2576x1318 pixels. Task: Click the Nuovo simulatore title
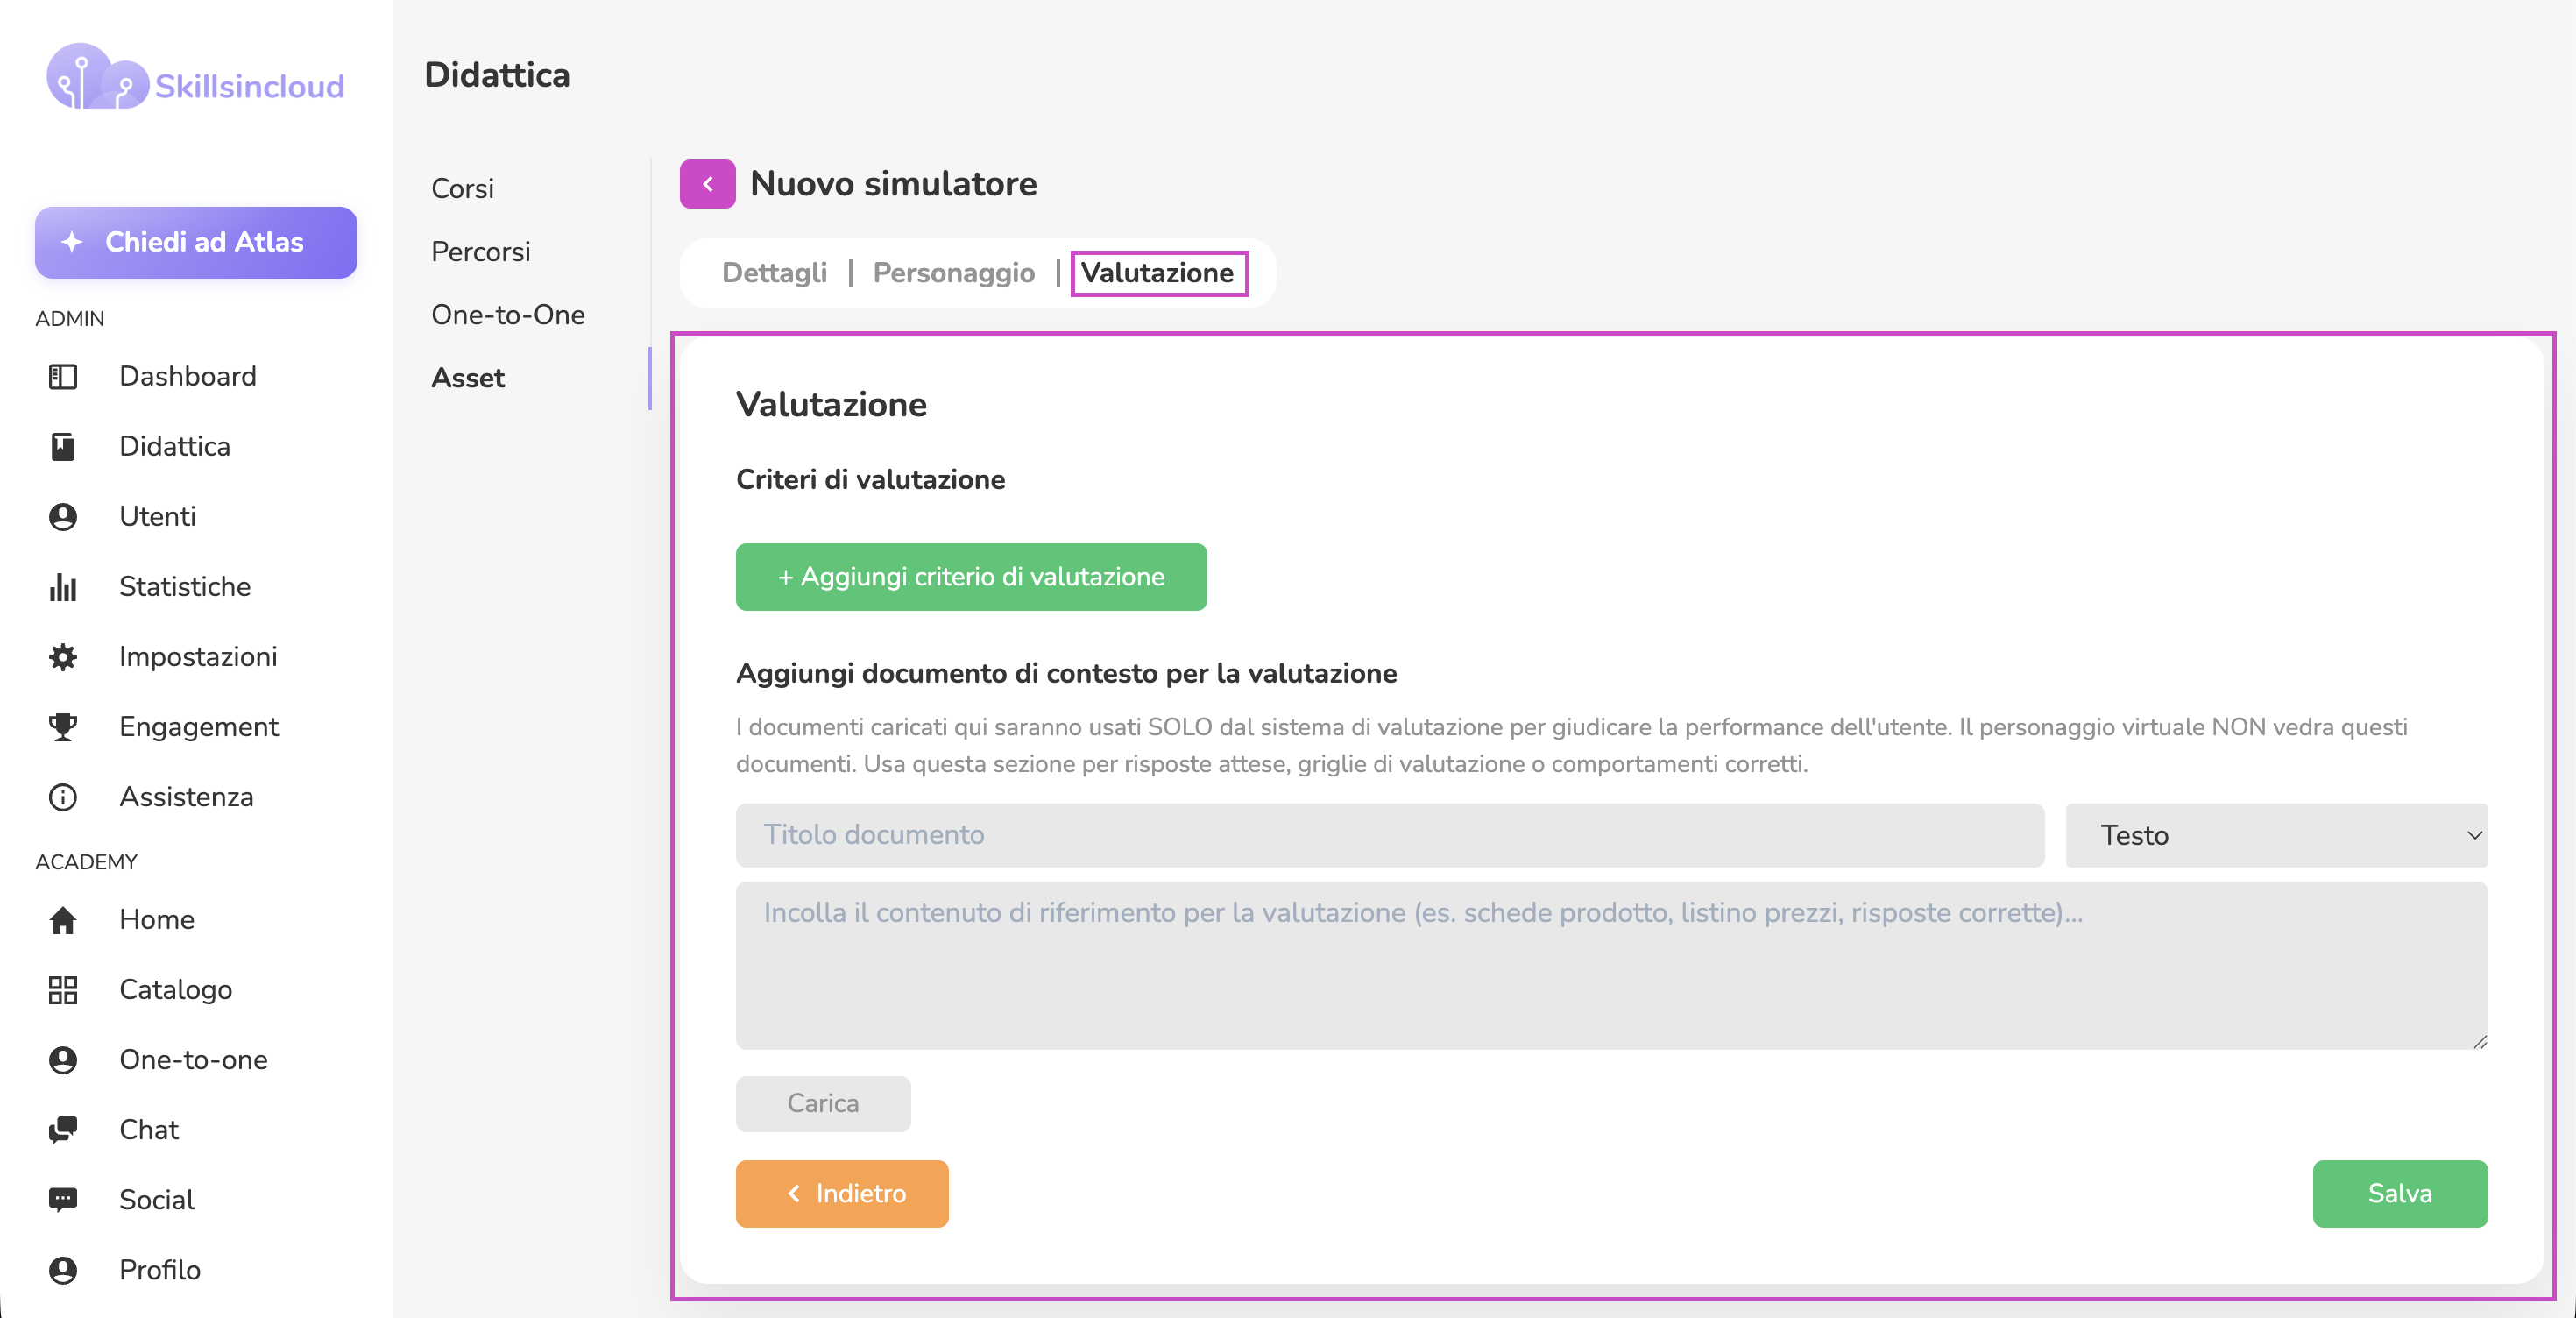coord(893,184)
